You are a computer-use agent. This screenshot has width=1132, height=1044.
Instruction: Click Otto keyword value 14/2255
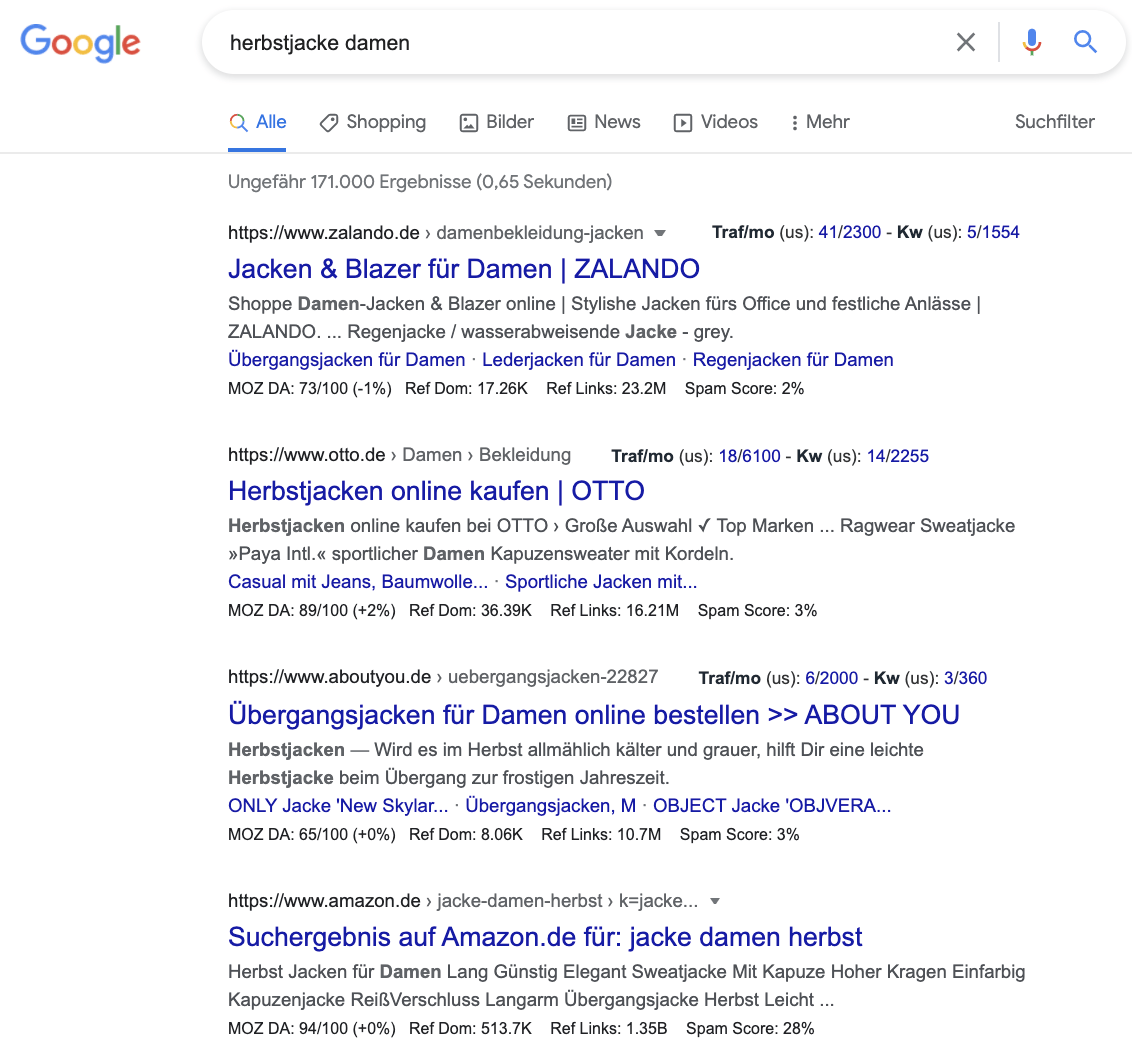pos(897,456)
